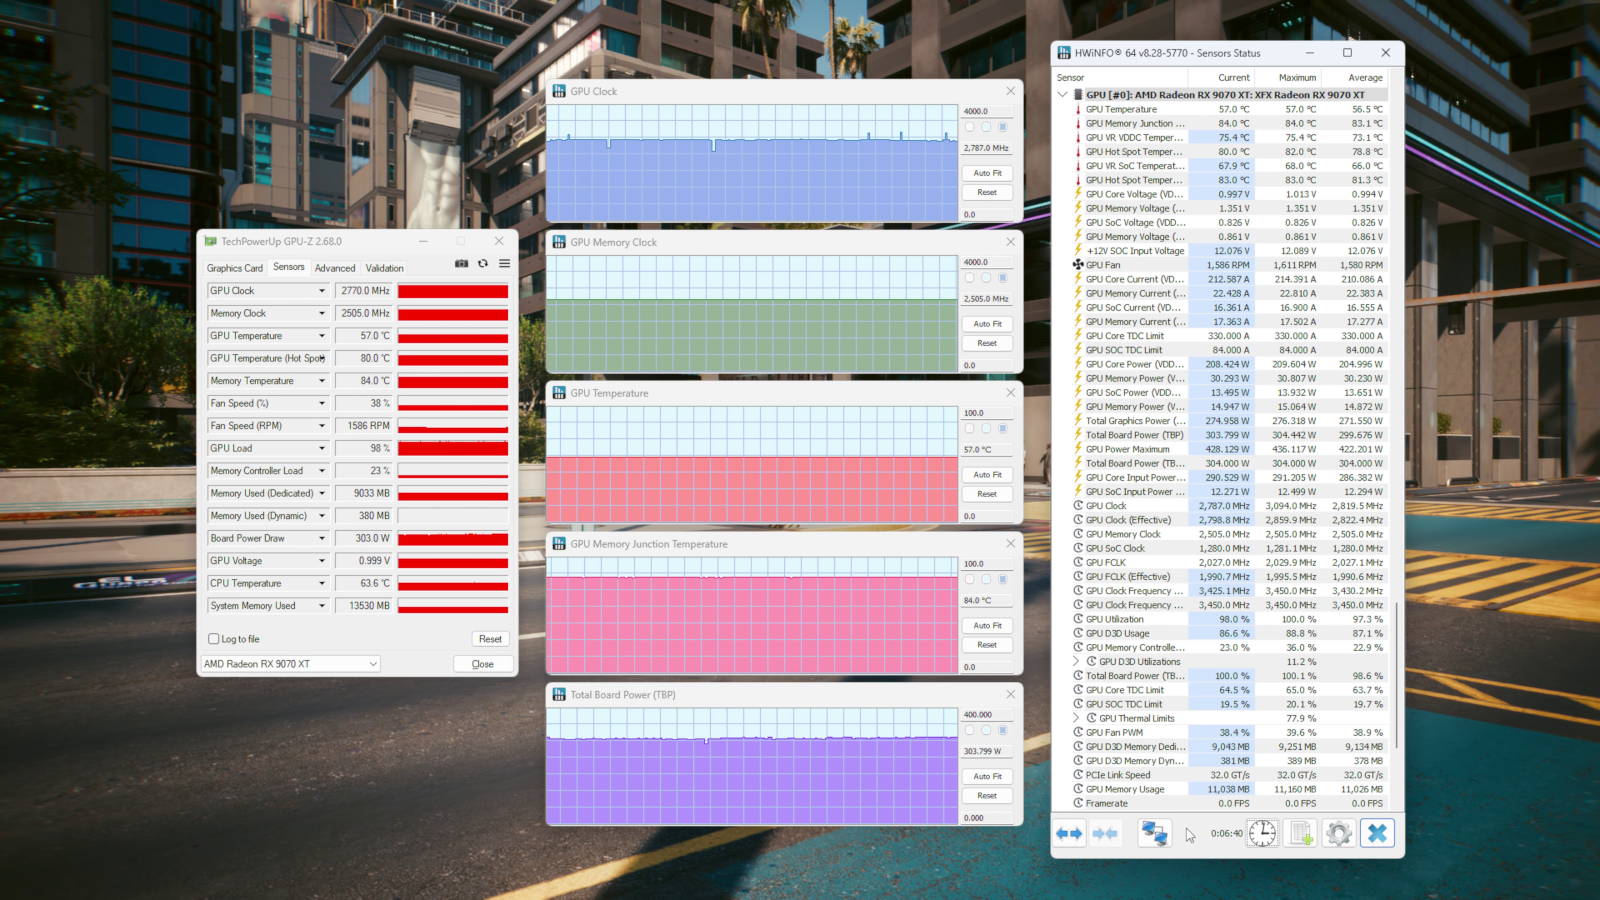Open the Memory Clock sensor dropdown arrow

click(x=322, y=313)
